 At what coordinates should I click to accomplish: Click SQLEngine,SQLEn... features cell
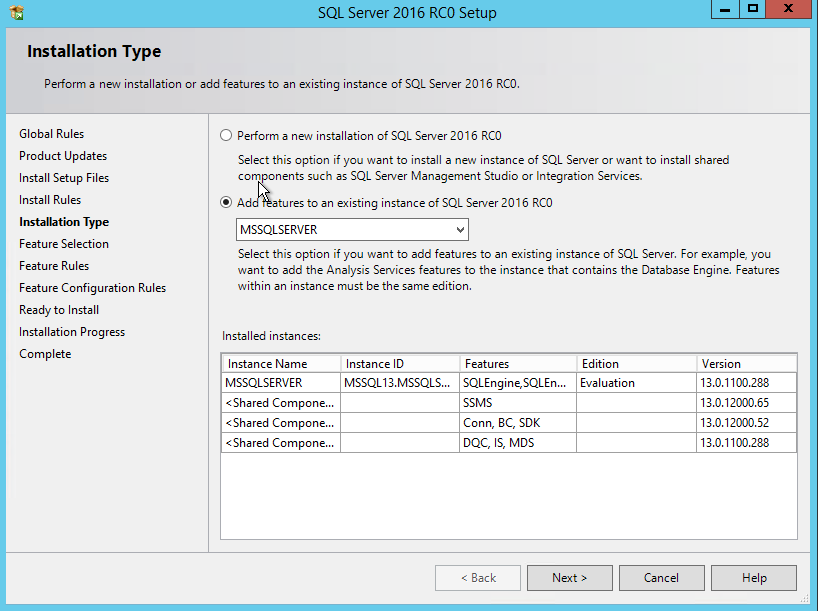pos(518,382)
